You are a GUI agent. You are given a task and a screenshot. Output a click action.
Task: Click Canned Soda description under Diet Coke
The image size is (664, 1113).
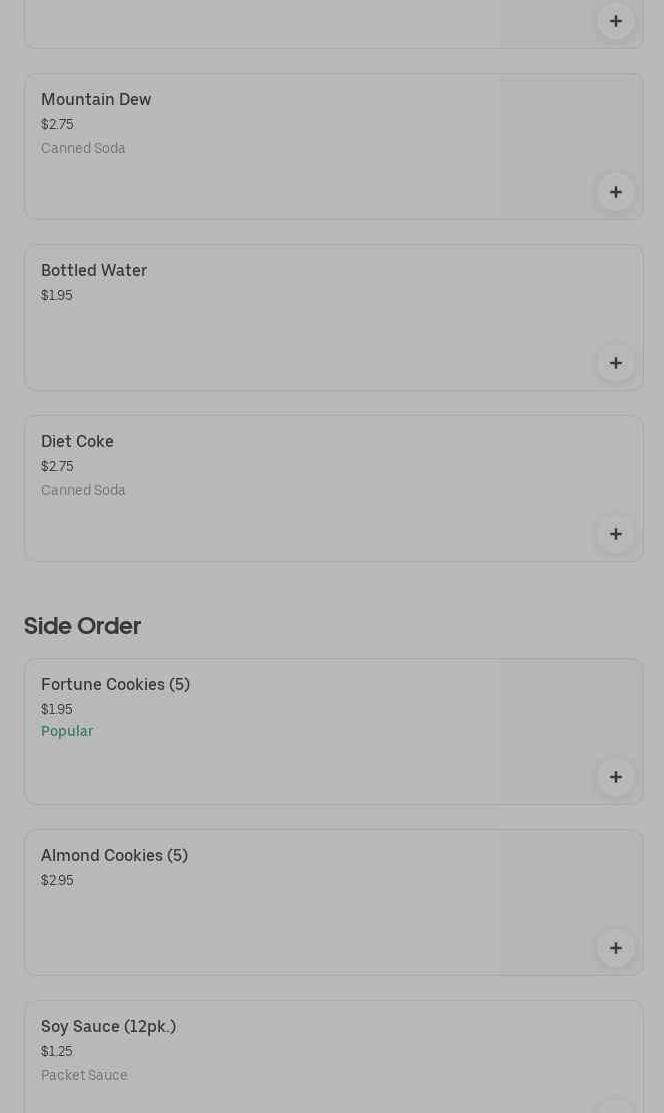point(83,491)
